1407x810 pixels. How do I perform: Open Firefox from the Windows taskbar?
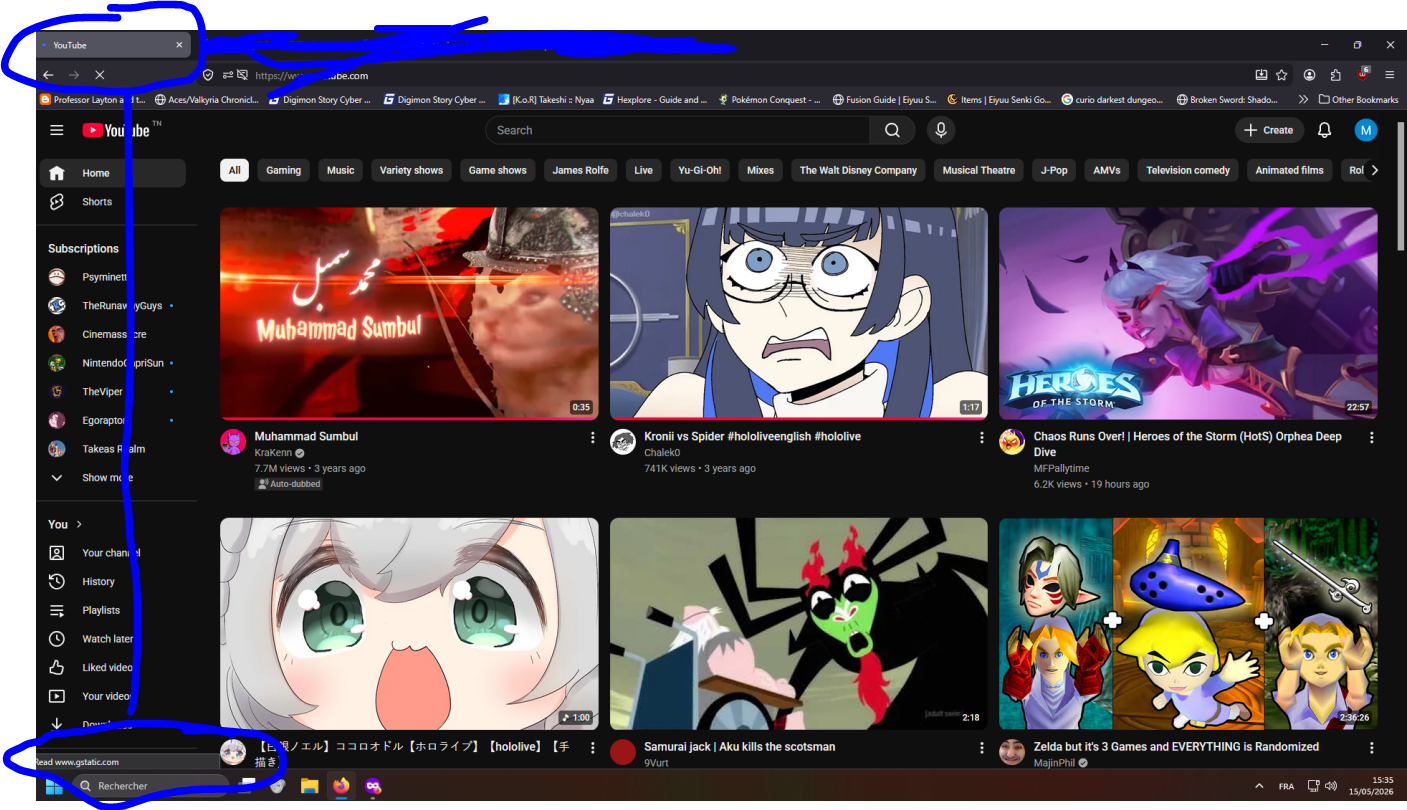coord(341,786)
